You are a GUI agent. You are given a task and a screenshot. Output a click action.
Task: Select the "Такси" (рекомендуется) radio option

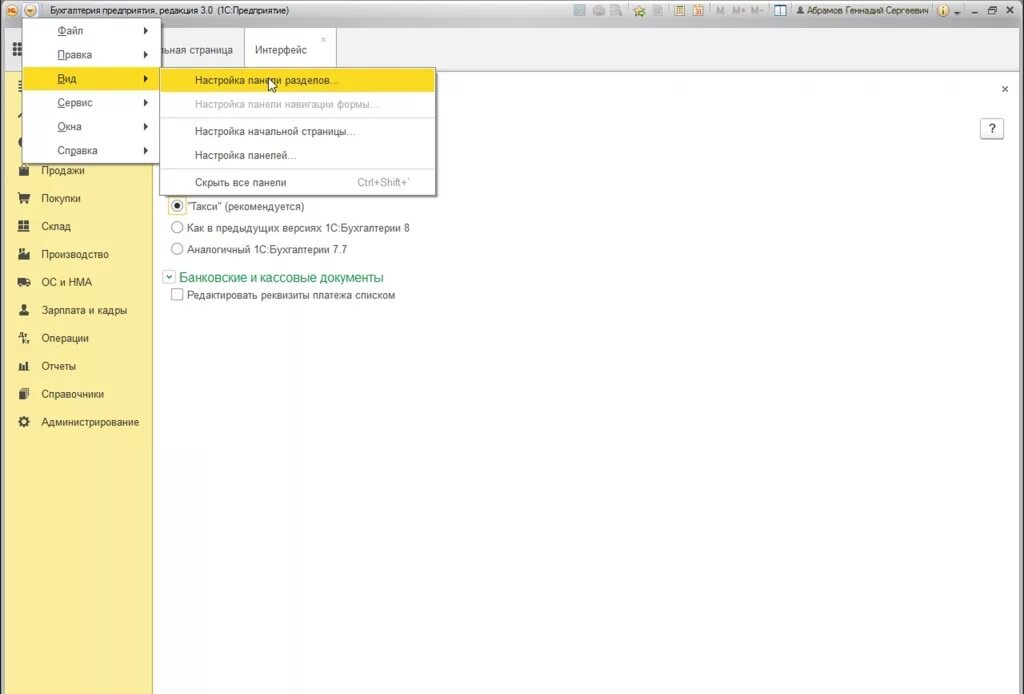tap(176, 206)
